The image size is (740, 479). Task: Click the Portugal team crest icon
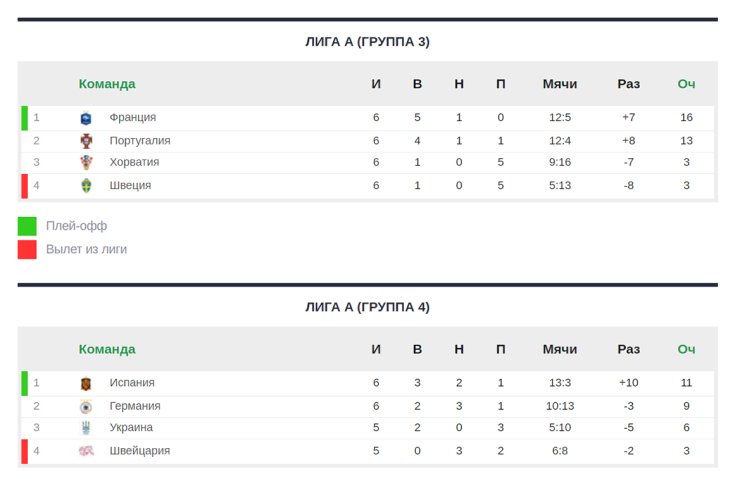coord(86,141)
